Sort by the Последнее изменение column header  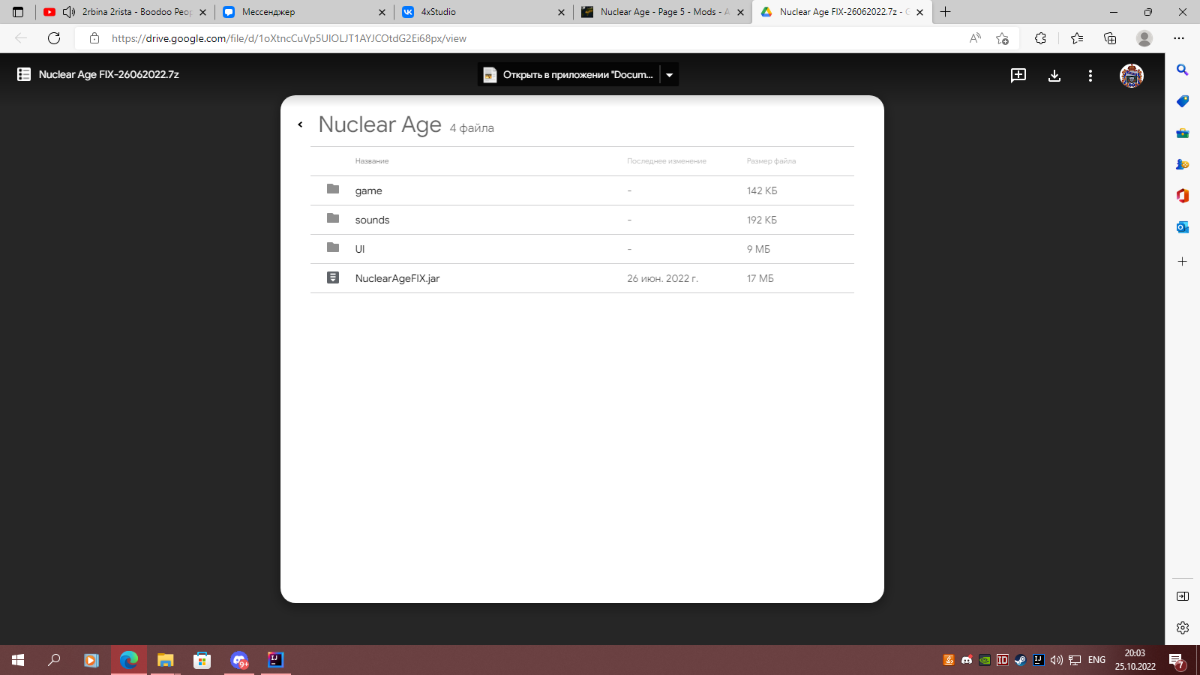[667, 161]
